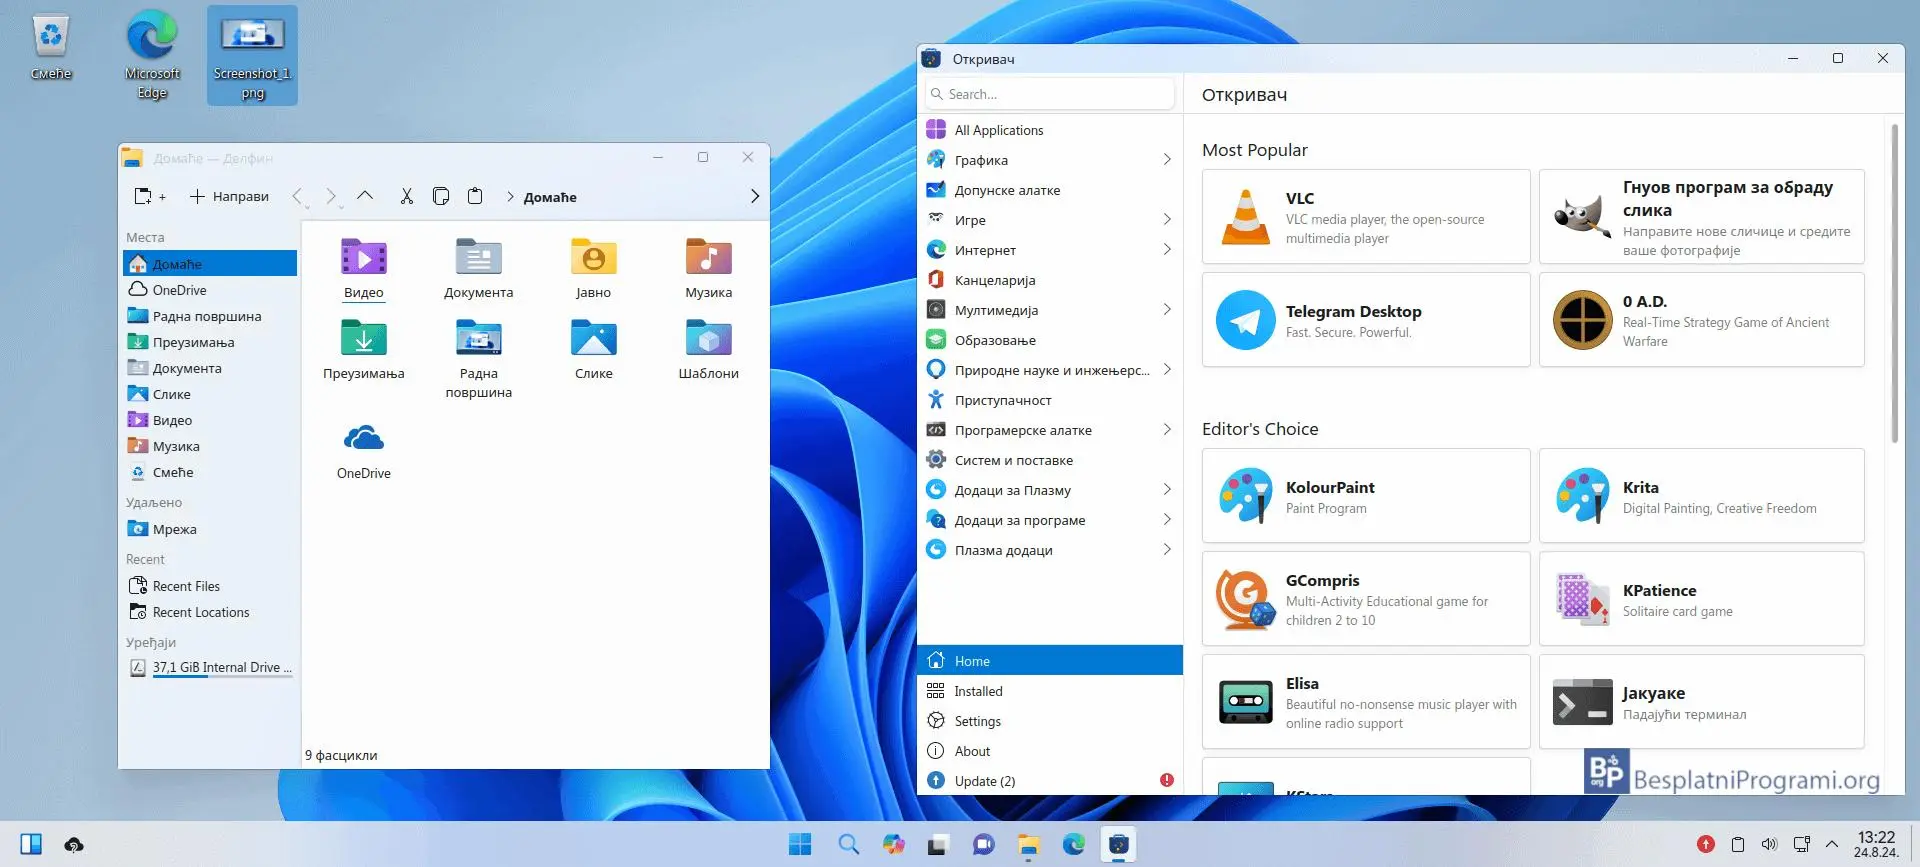This screenshot has width=1920, height=867.
Task: Open new tab icon in Dolphin toolbar
Action: [x=149, y=196]
